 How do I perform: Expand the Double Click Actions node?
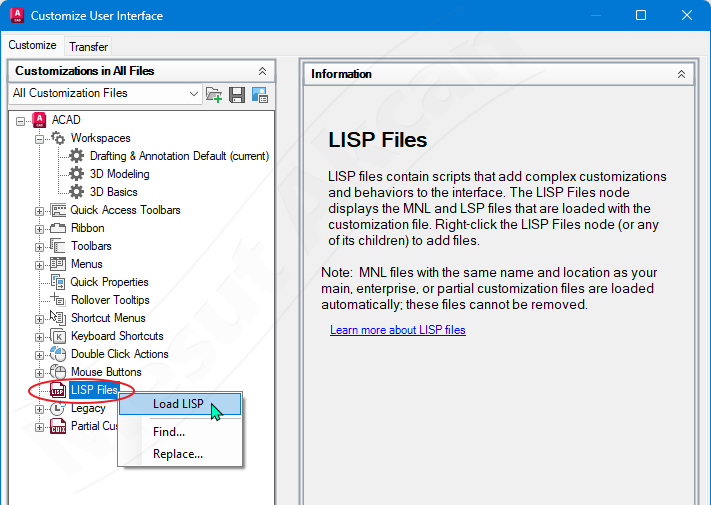pos(39,355)
